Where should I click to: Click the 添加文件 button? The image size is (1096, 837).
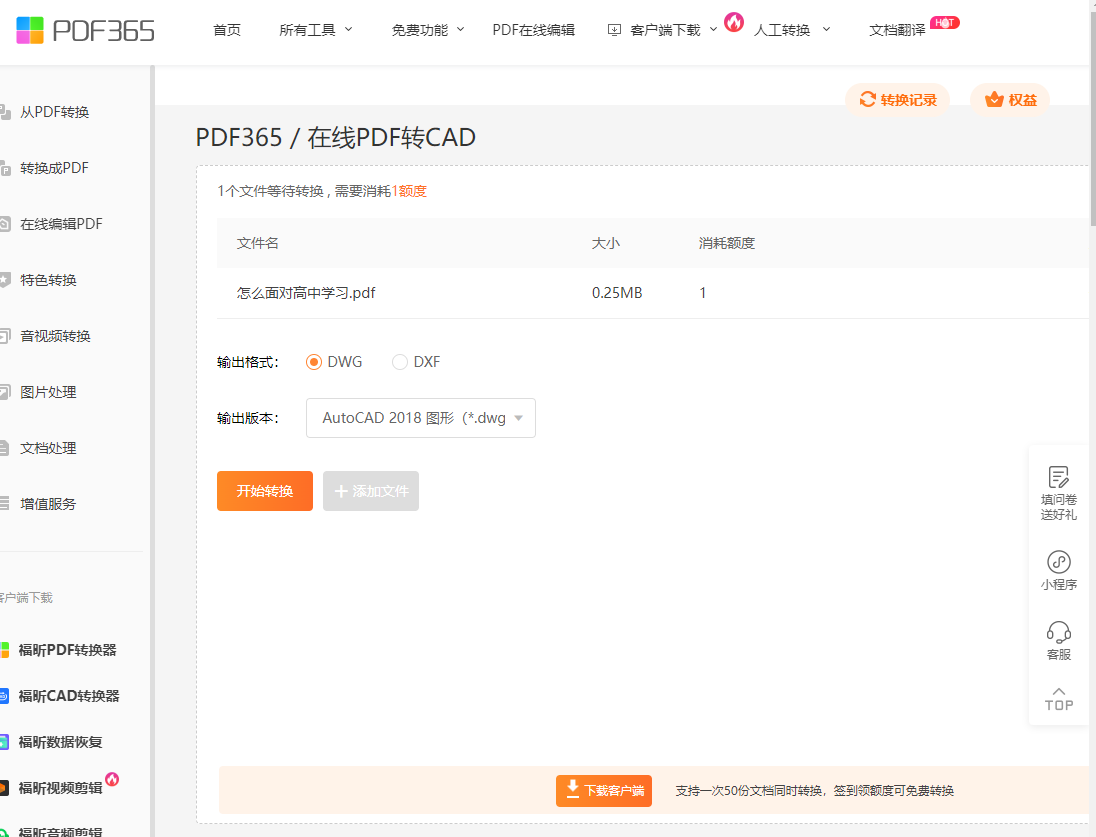[371, 491]
